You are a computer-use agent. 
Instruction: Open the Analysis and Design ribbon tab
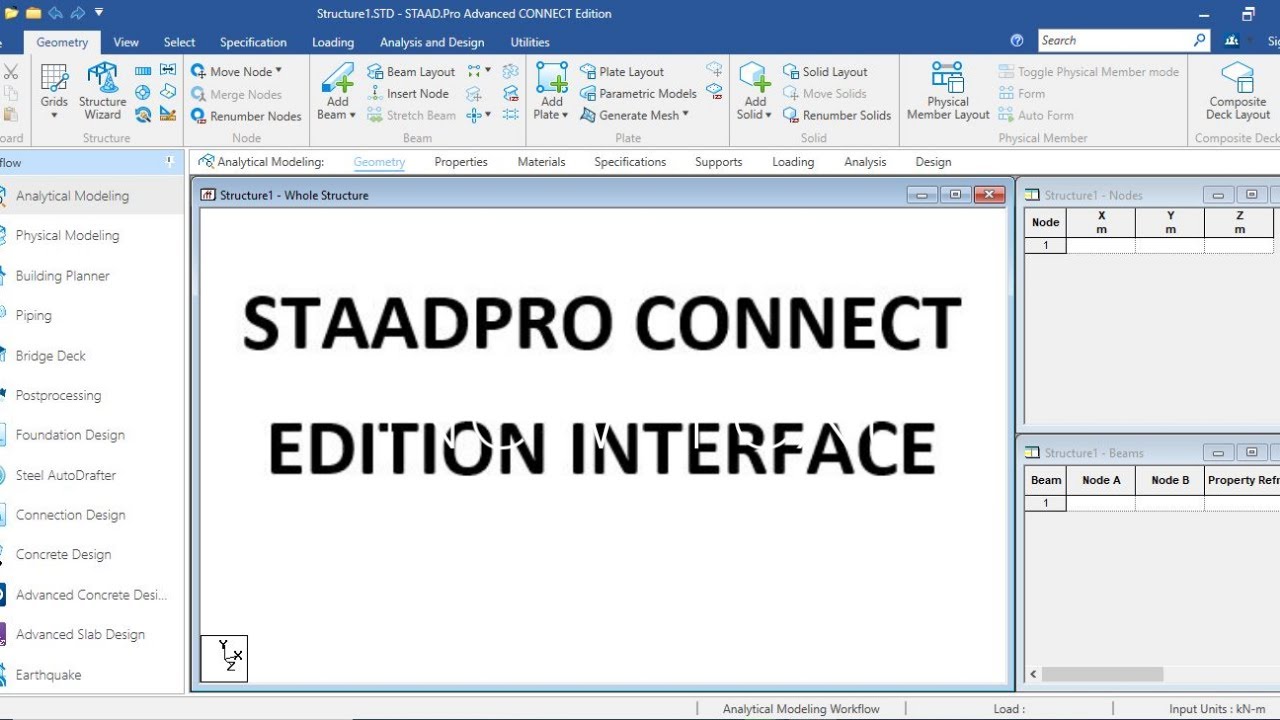pyautogui.click(x=432, y=42)
